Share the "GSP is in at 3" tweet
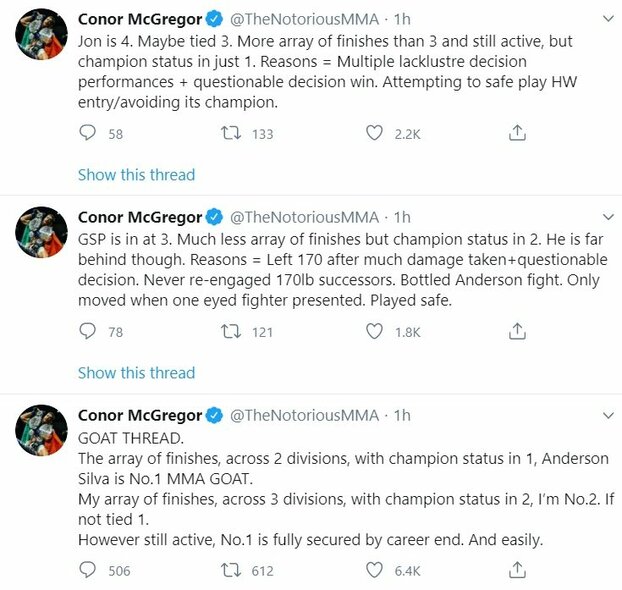Viewport: 622px width, 590px height. pyautogui.click(x=517, y=331)
